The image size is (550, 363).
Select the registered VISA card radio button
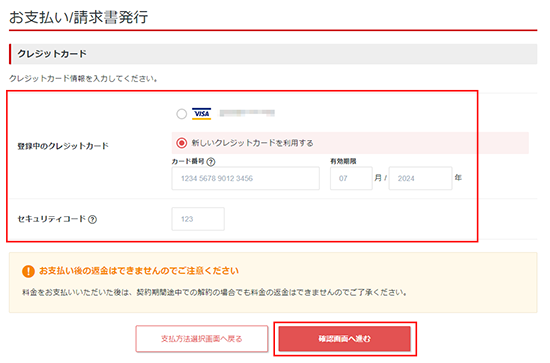pyautogui.click(x=181, y=114)
